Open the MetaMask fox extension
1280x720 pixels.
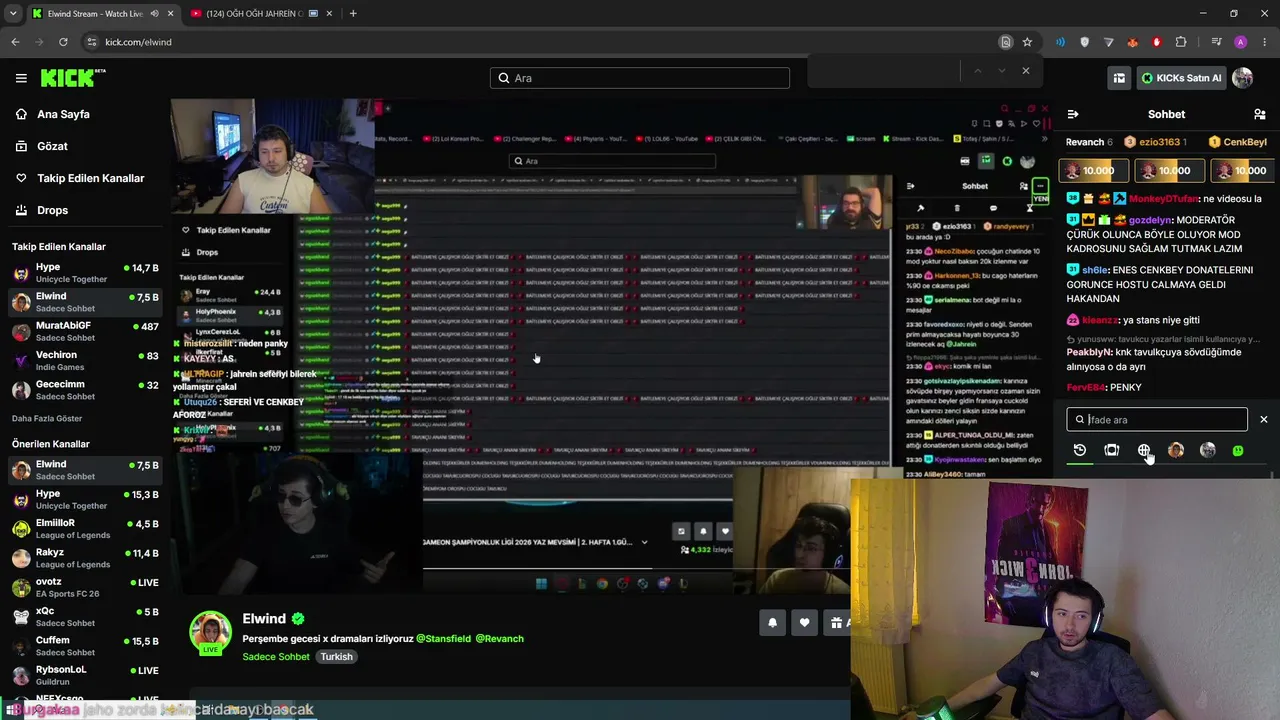[1133, 42]
